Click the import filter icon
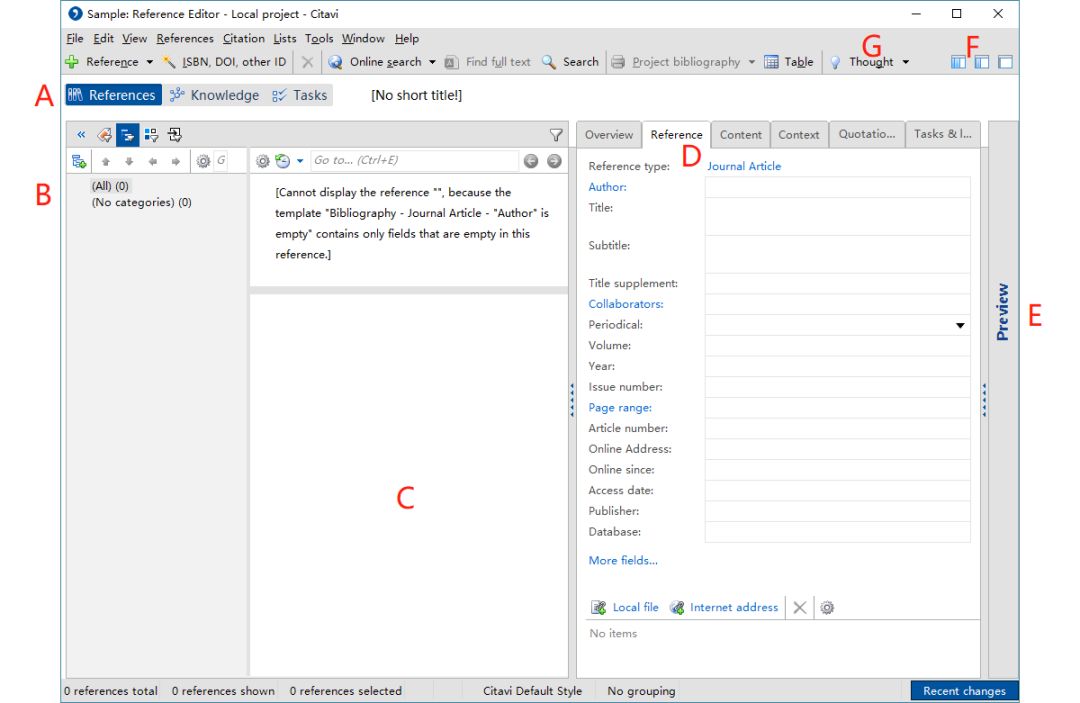 (x=174, y=135)
